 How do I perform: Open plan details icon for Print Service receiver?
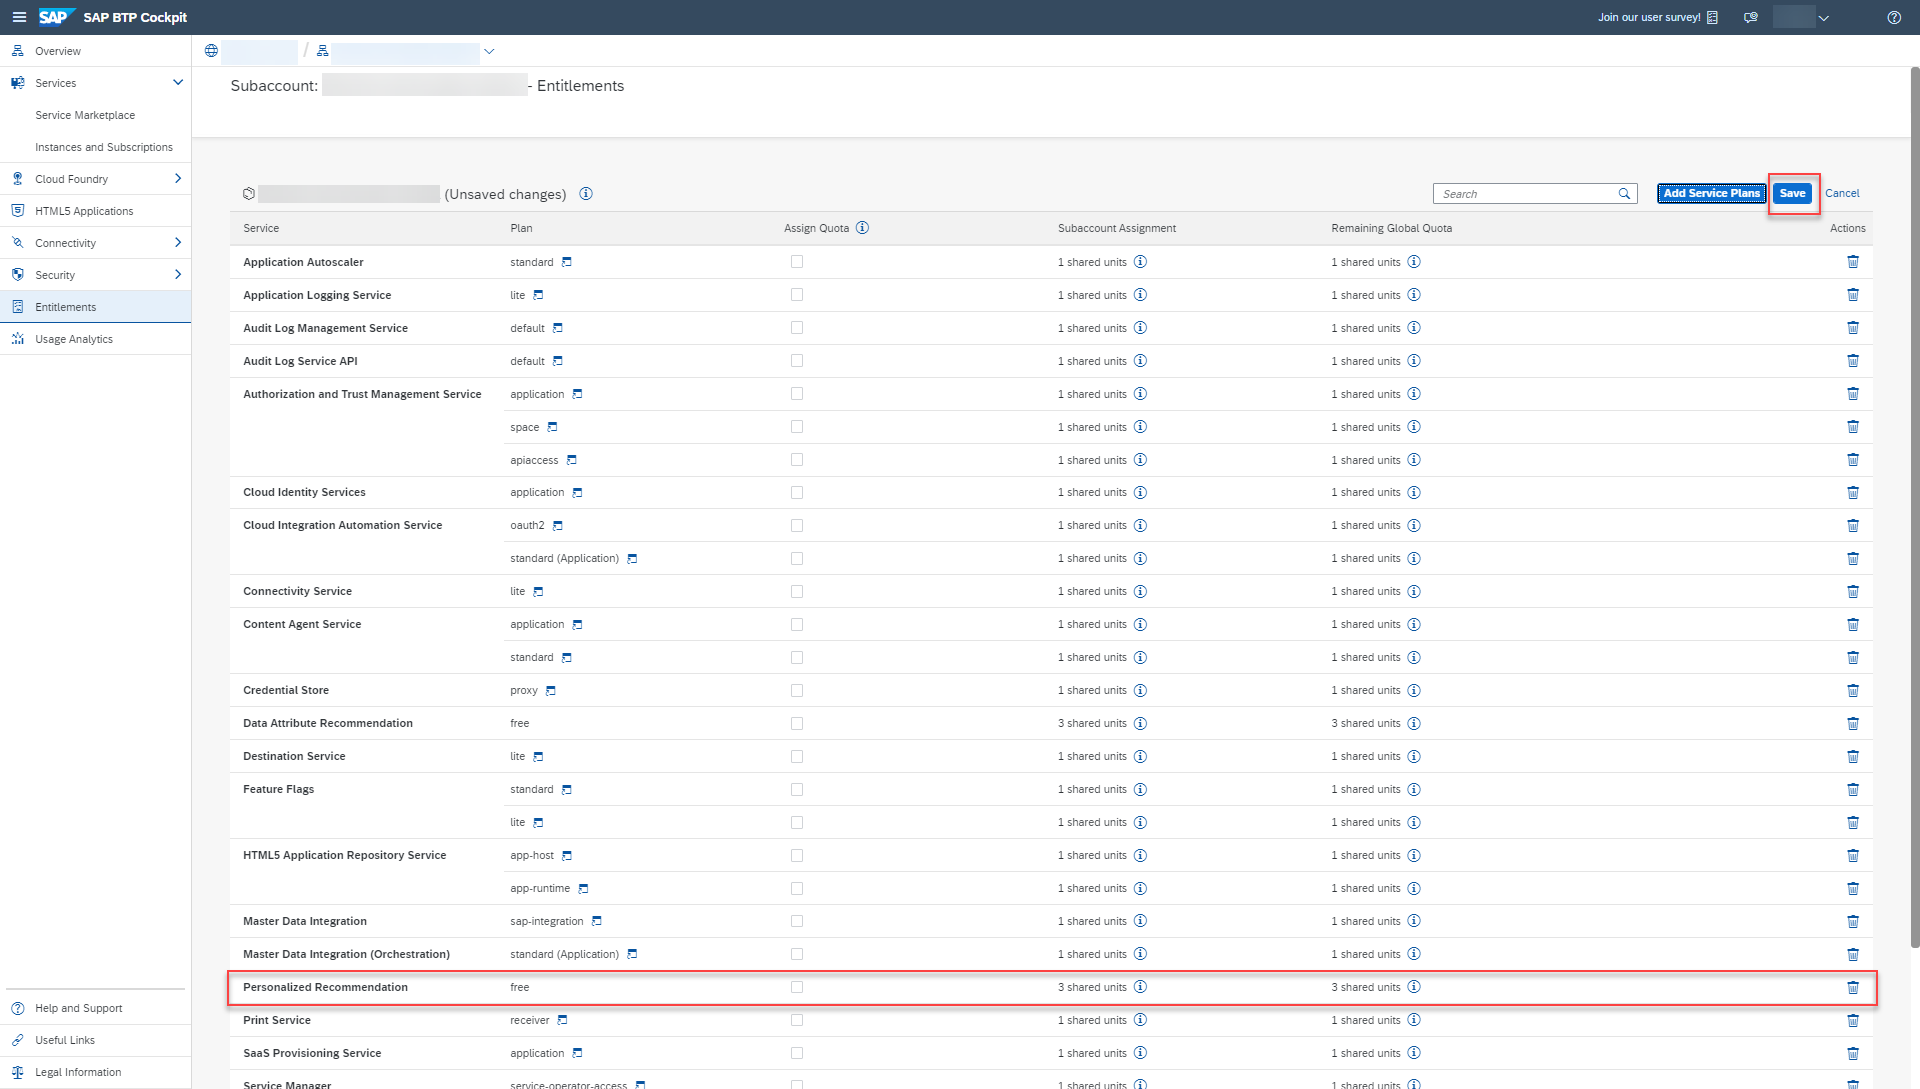point(563,1020)
